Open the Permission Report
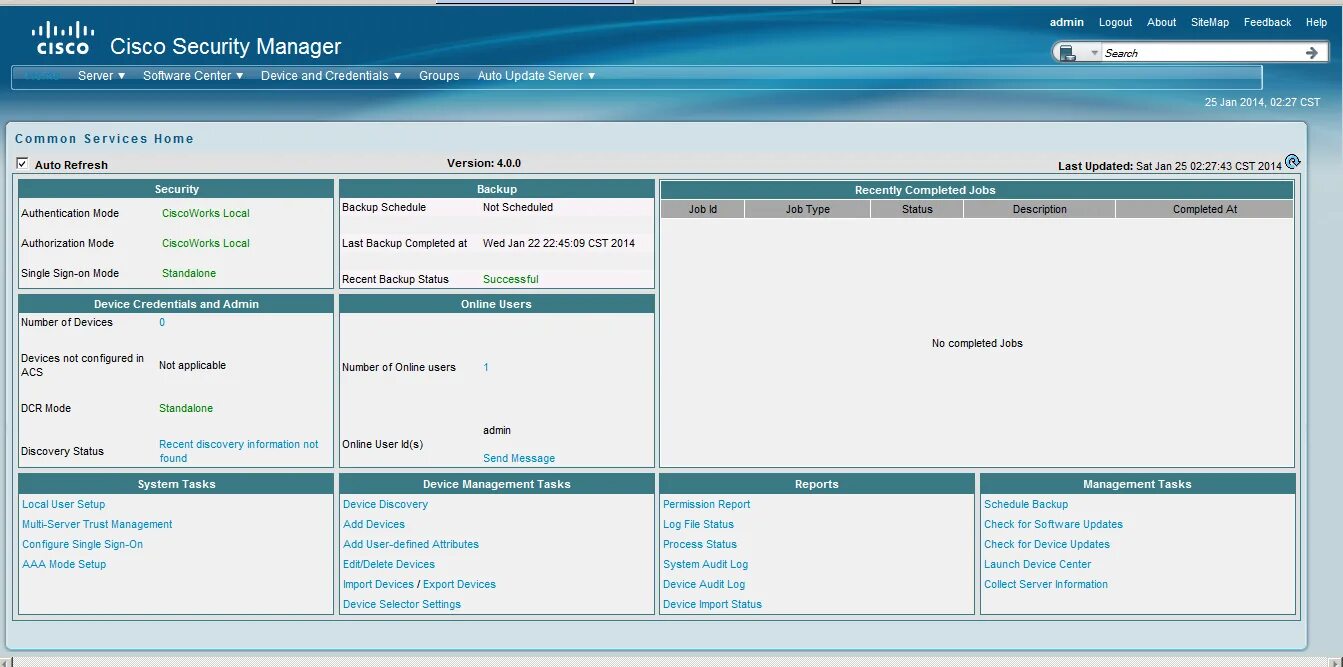Image resolution: width=1343 pixels, height=667 pixels. (706, 504)
